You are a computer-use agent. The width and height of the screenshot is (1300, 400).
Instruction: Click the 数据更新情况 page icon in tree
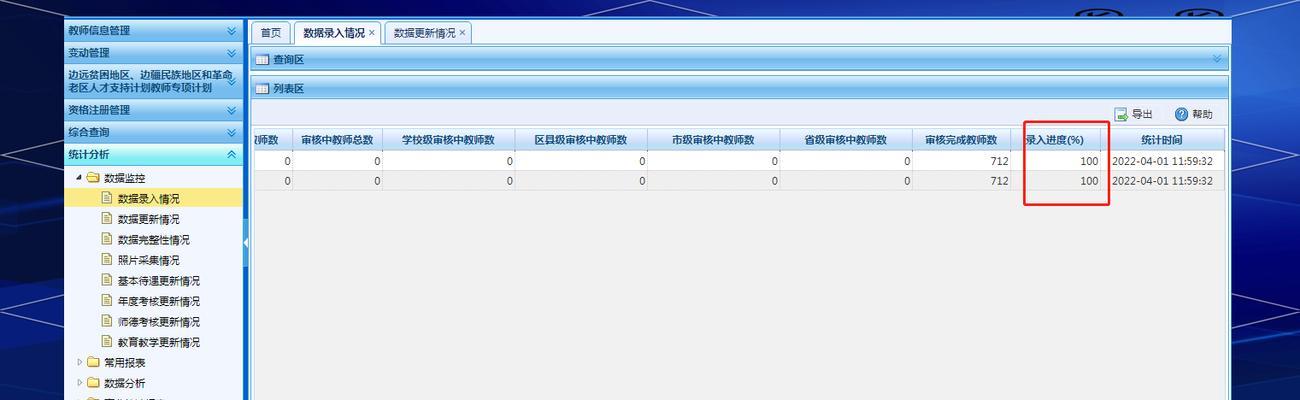coord(107,219)
